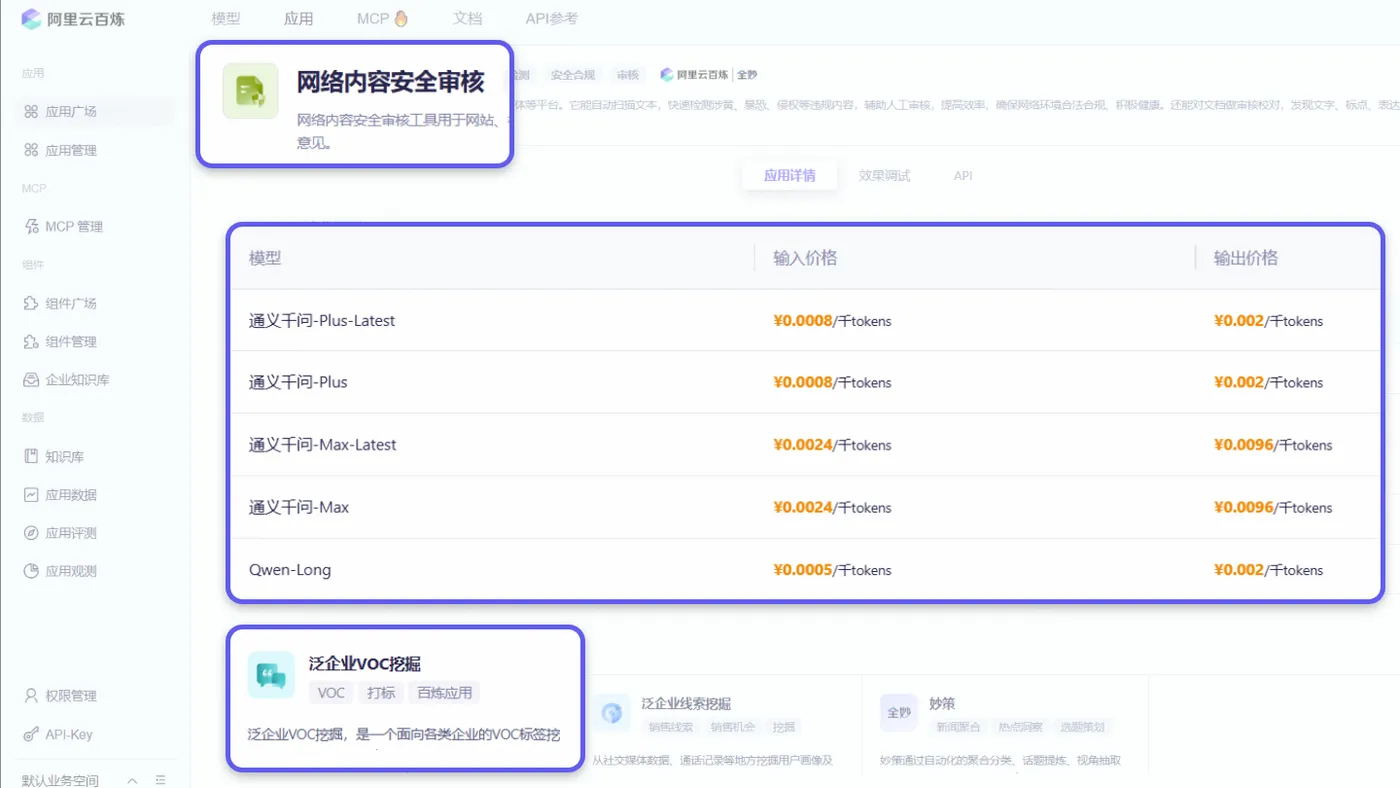The image size is (1400, 788).
Task: Click the sidebar collapse menu icon
Action: (x=161, y=780)
